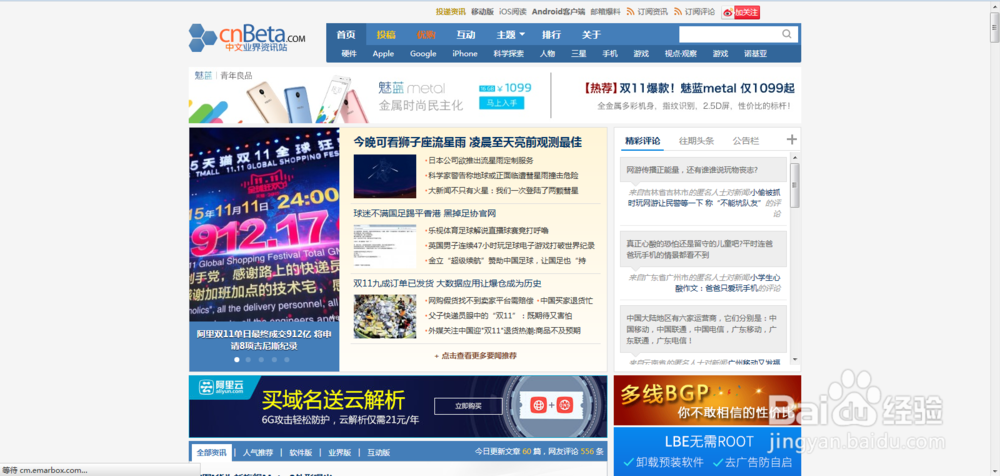Click the iOS阅读 top link
This screenshot has width=1000, height=476.
click(x=513, y=11)
